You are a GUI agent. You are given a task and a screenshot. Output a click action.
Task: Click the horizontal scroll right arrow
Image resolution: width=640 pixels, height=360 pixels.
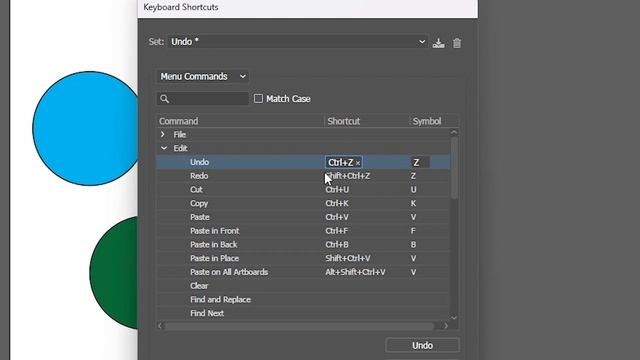point(446,326)
